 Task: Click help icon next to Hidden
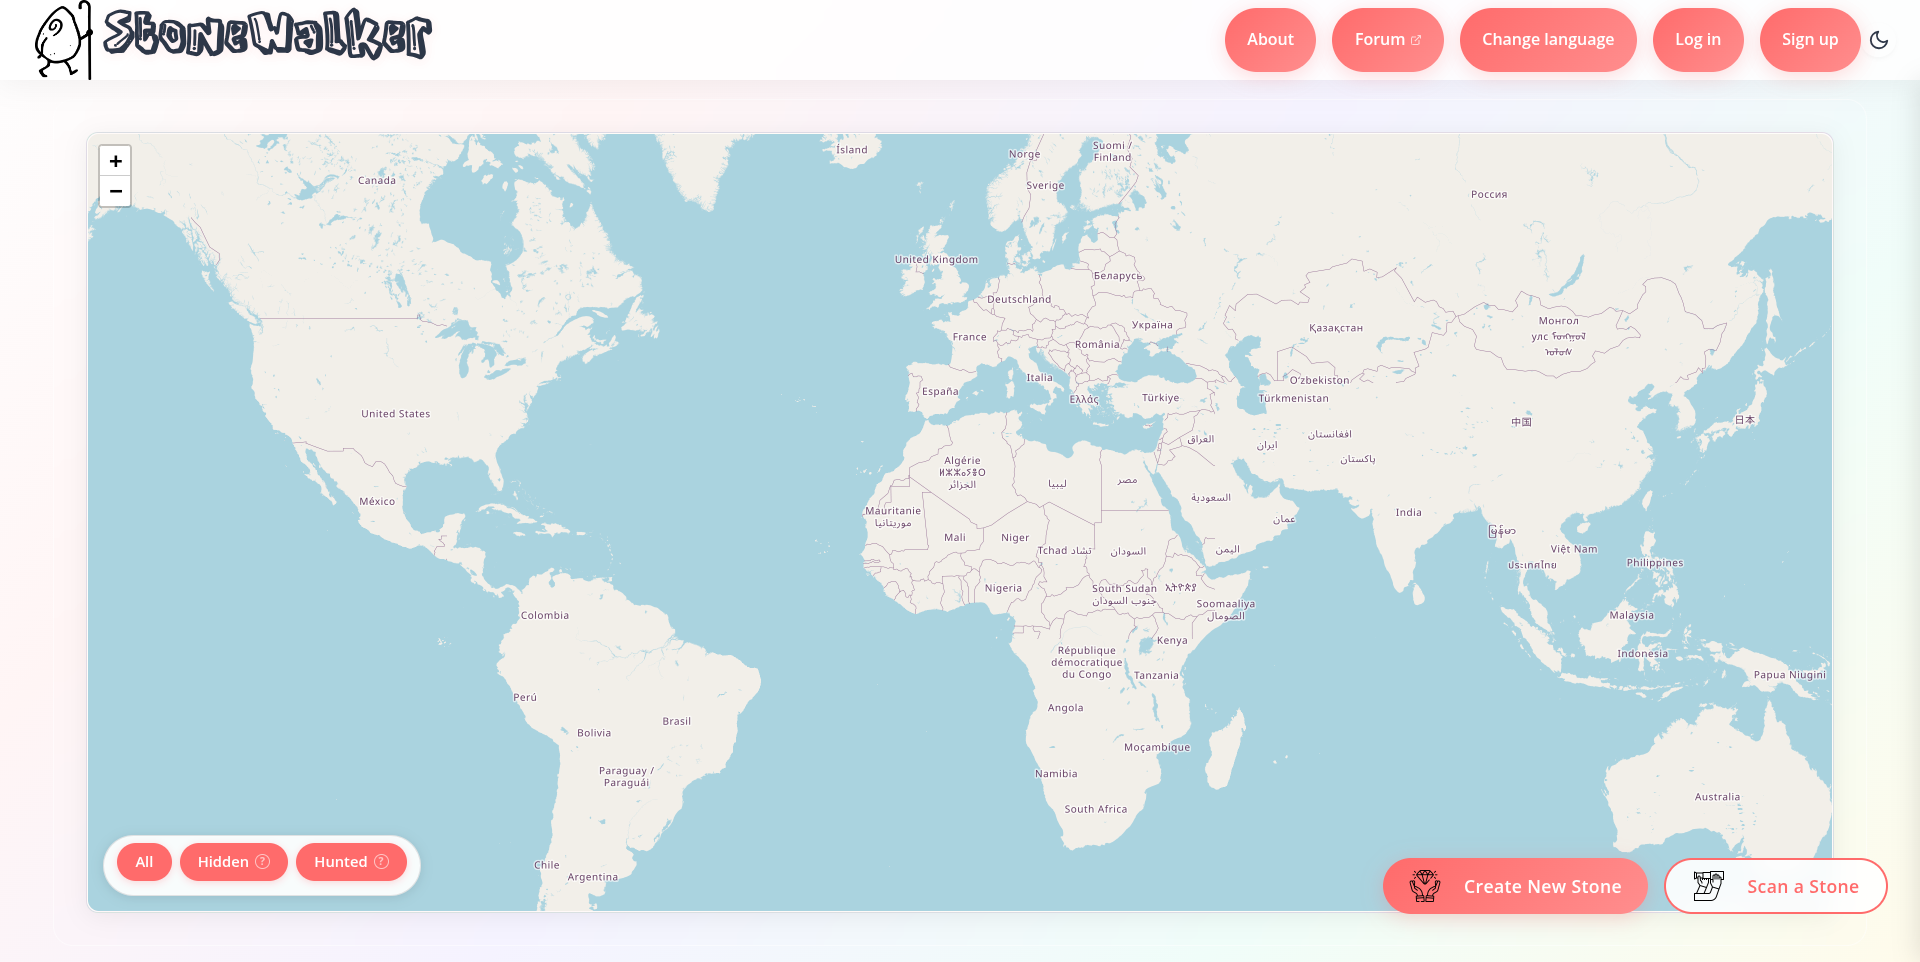click(x=263, y=862)
